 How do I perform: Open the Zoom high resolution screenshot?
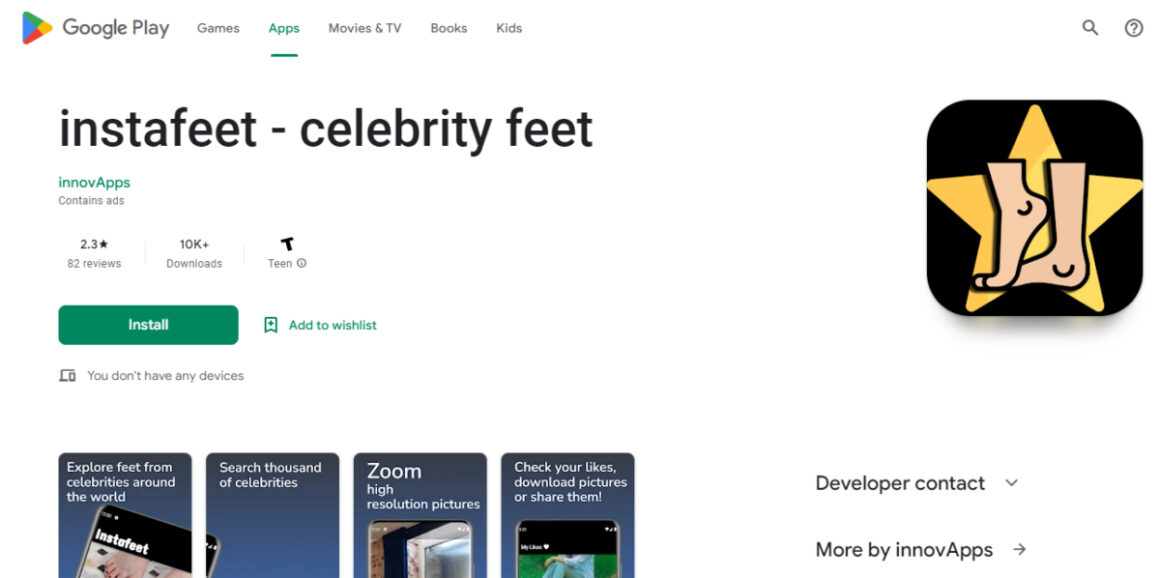pos(420,515)
